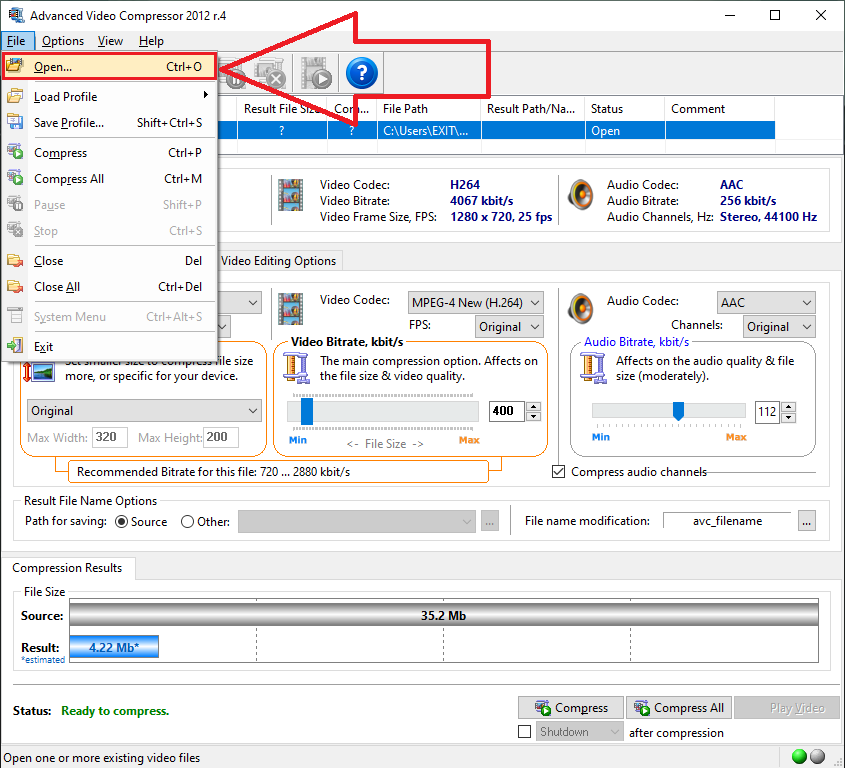Click the gray status light in status bar
The width and height of the screenshot is (845, 768).
(818, 757)
